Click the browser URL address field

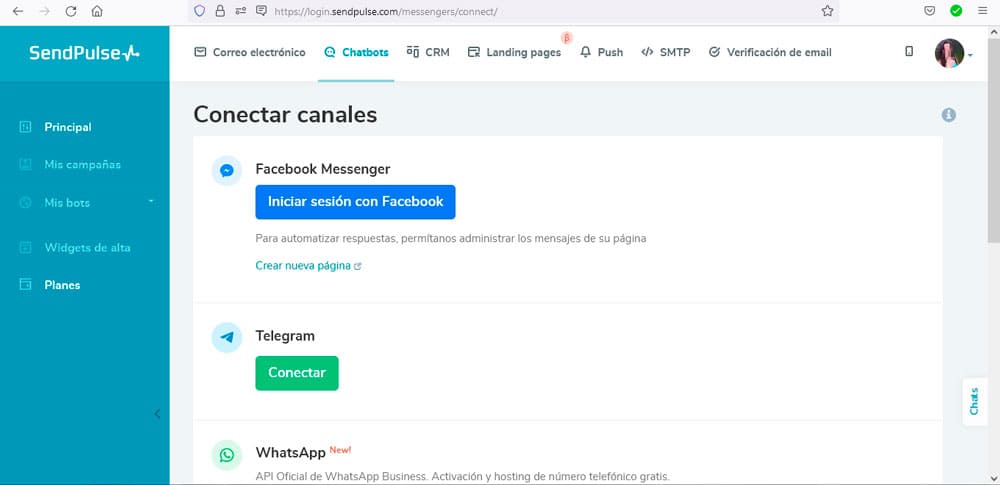coord(540,11)
